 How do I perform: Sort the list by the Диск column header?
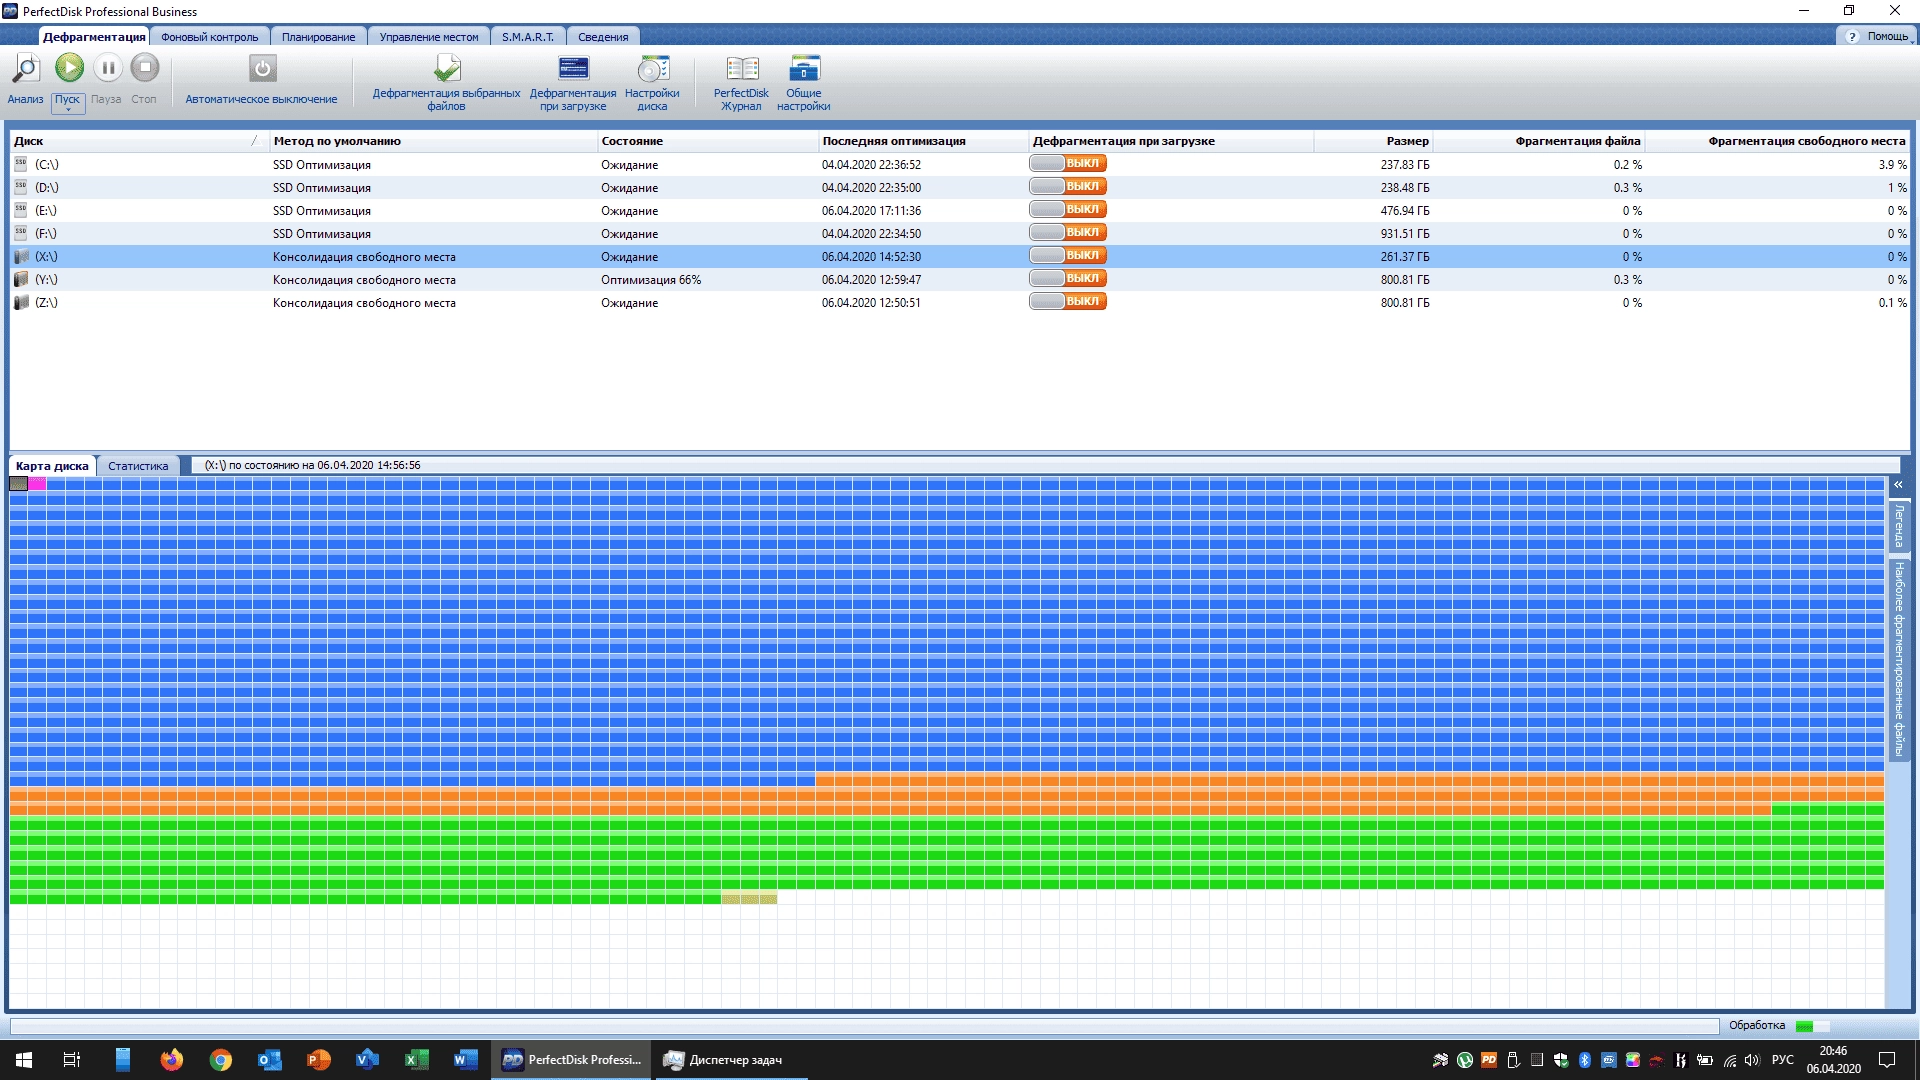[140, 141]
